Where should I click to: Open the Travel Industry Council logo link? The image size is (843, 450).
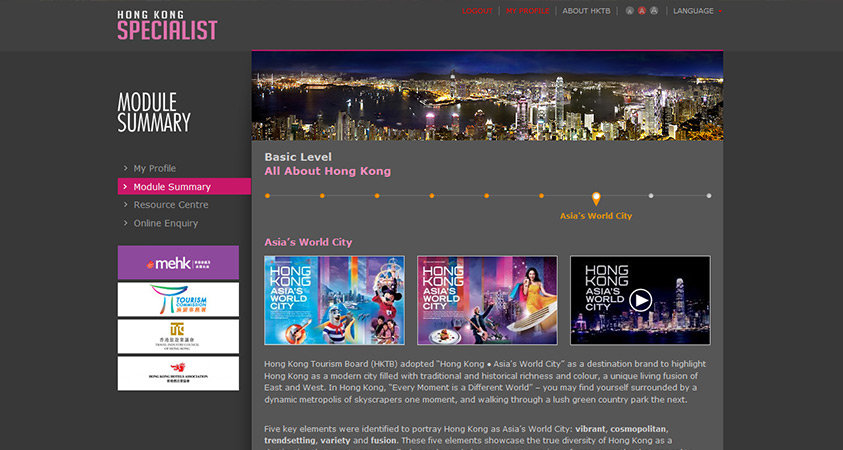(x=178, y=336)
